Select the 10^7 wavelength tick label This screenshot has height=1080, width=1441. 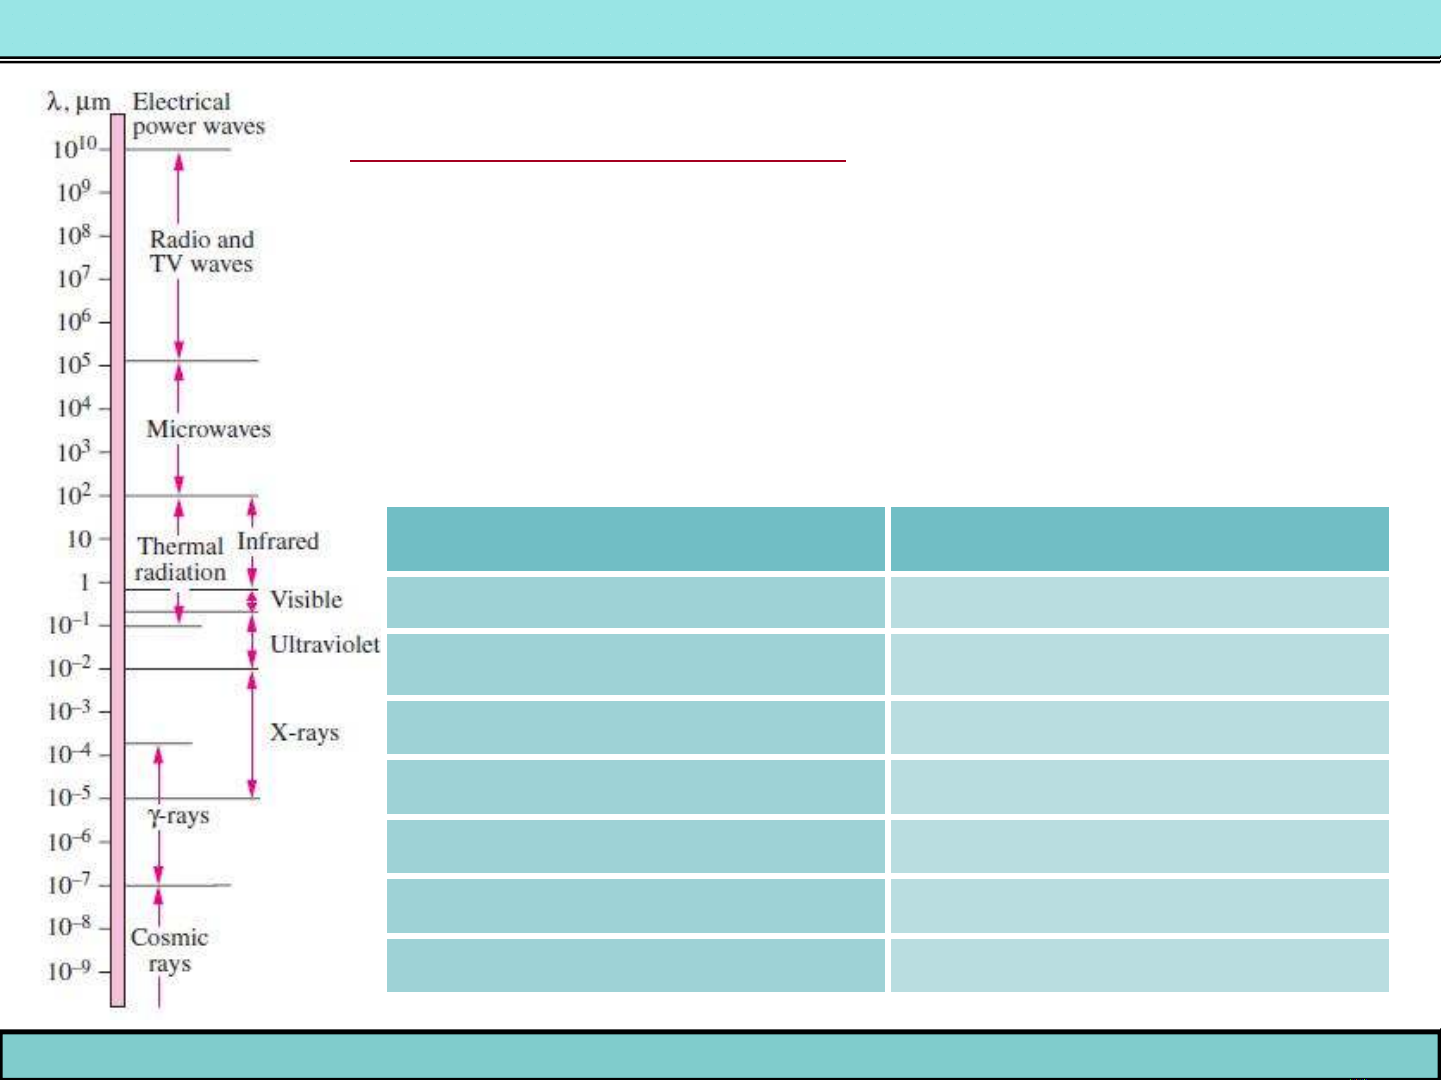coord(74,277)
